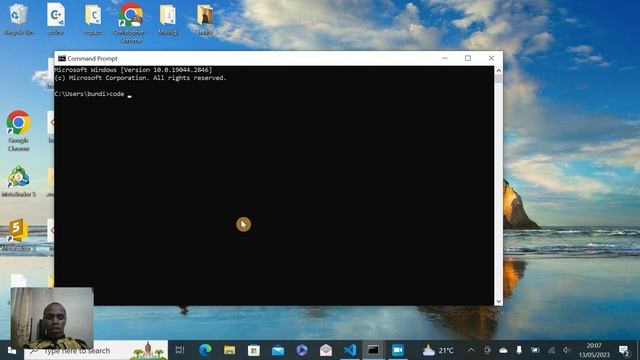This screenshot has height=360, width=640.
Task: Open Task View from the taskbar
Action: click(x=180, y=350)
